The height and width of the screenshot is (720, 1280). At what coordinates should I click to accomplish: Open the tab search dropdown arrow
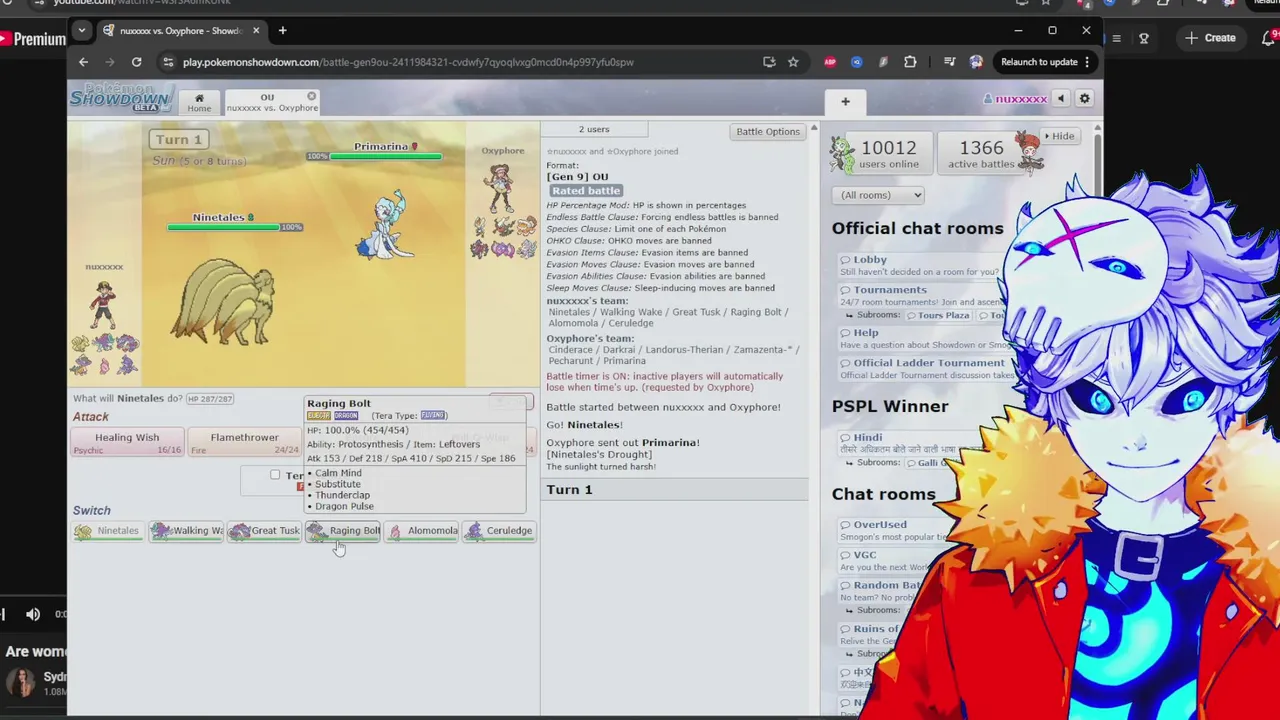tap(82, 31)
